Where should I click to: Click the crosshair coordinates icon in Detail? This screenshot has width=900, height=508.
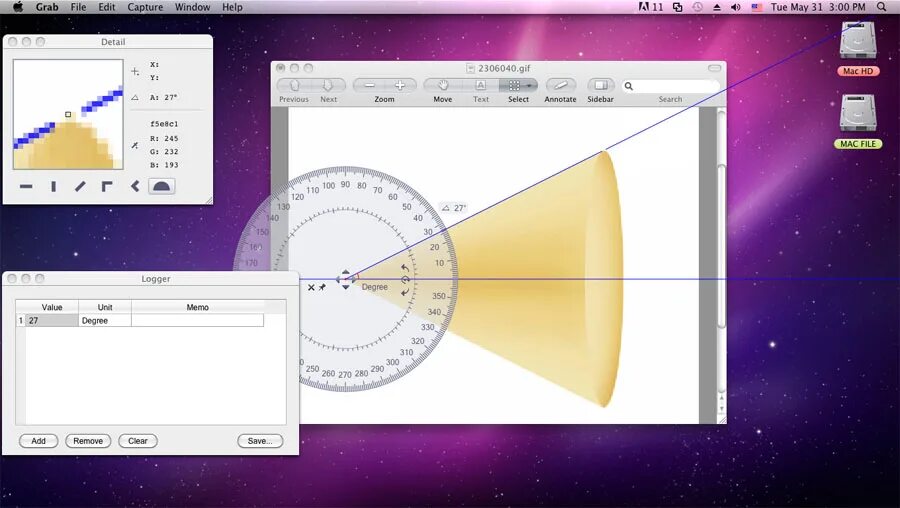(x=134, y=72)
